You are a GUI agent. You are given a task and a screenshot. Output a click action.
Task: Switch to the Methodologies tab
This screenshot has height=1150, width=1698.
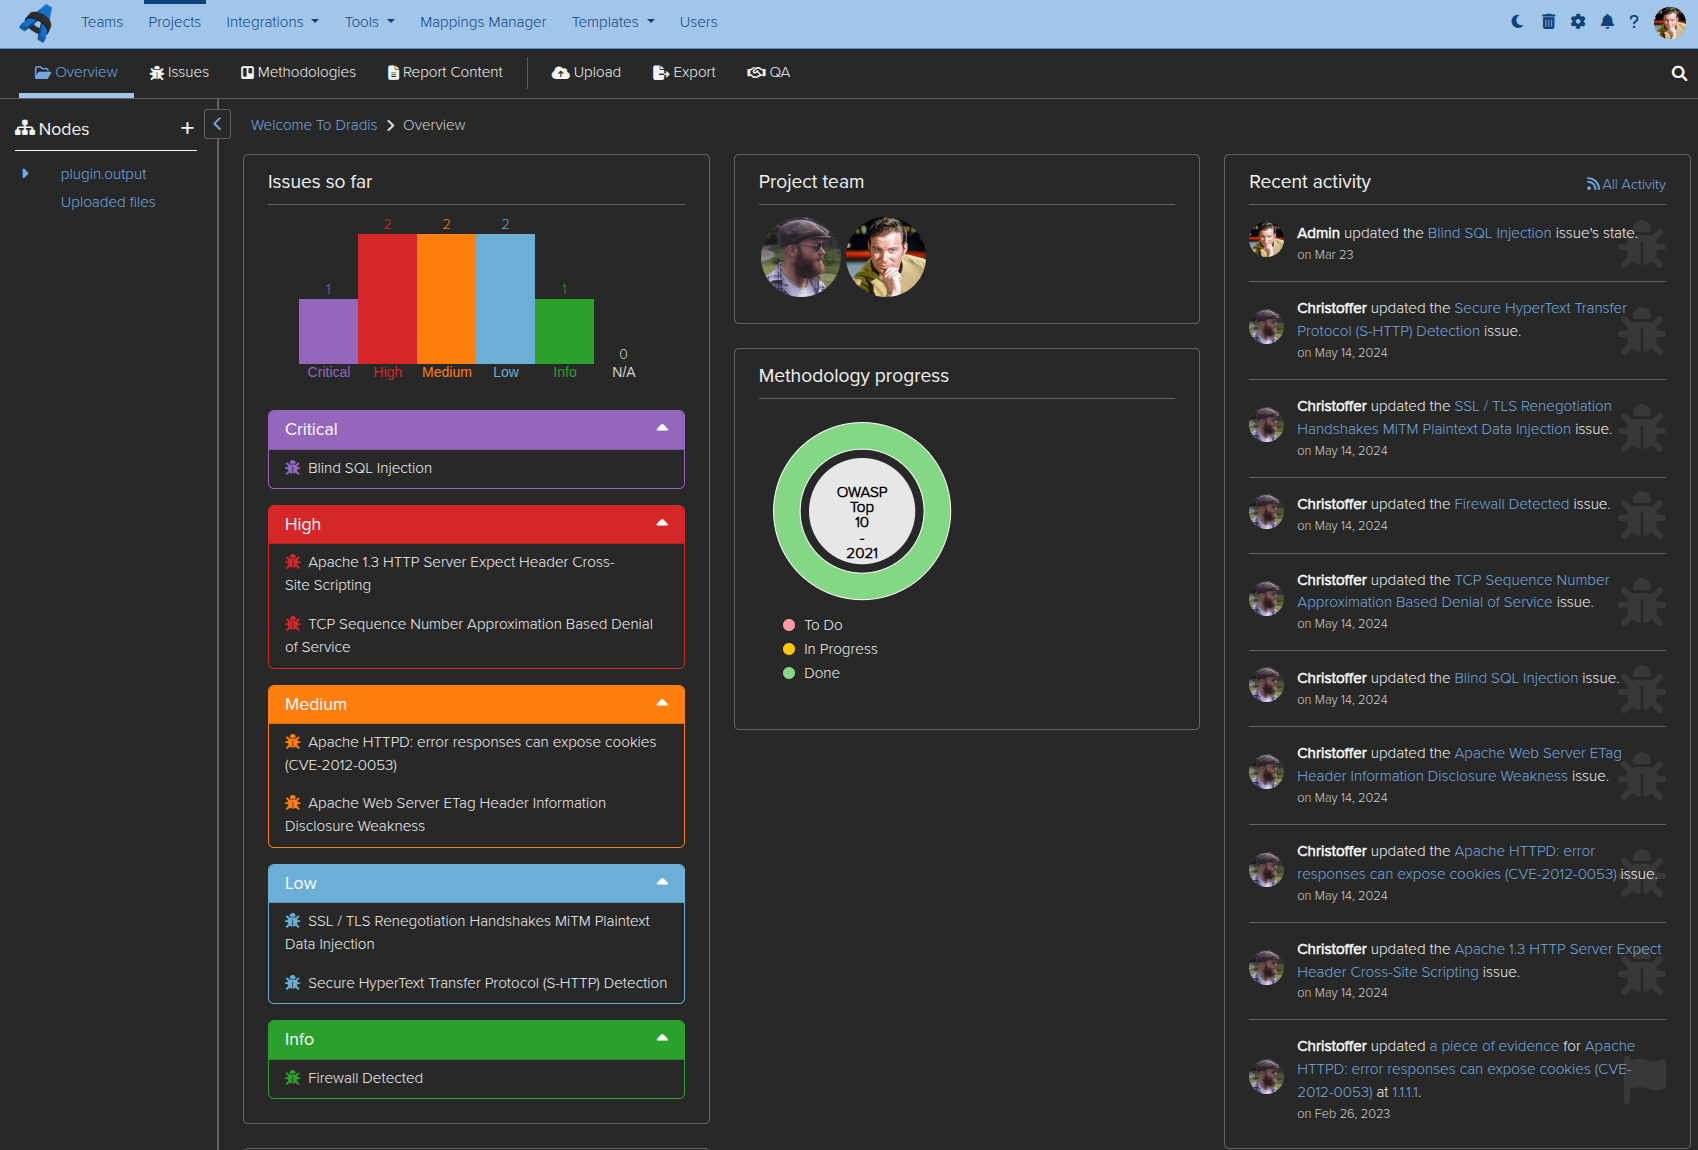tap(298, 72)
